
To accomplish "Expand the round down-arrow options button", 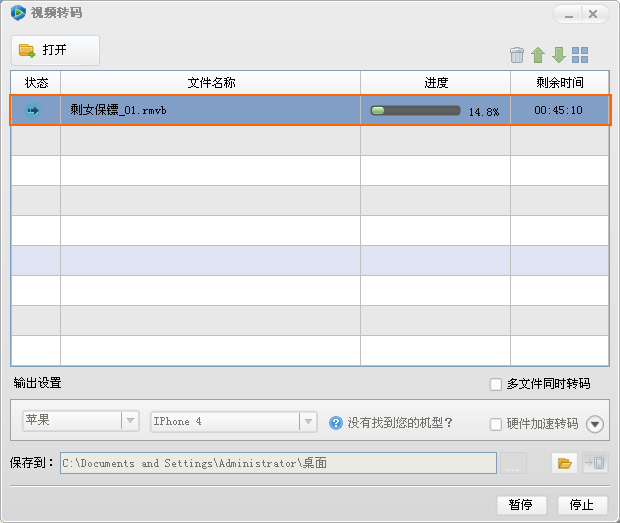I will (x=595, y=424).
